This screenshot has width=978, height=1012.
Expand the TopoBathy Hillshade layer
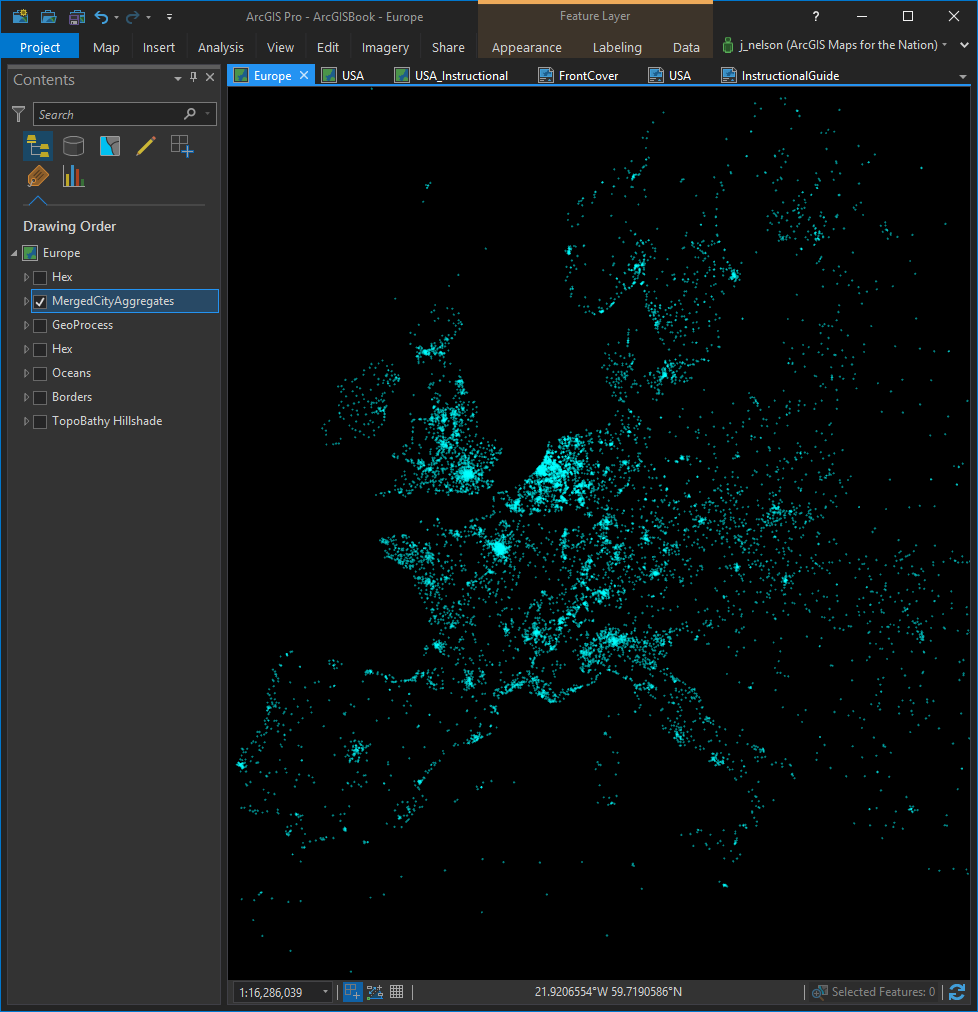click(x=26, y=421)
